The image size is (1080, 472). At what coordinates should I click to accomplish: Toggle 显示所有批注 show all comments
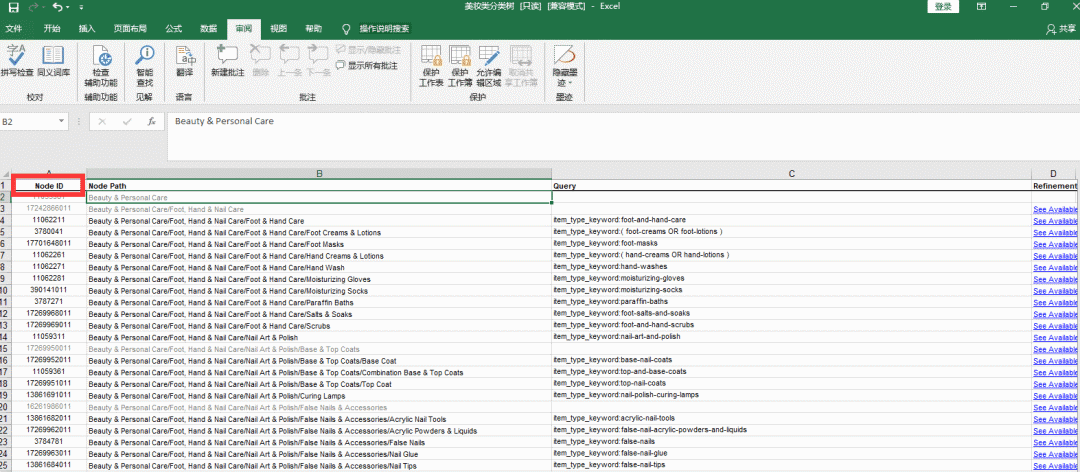[366, 65]
